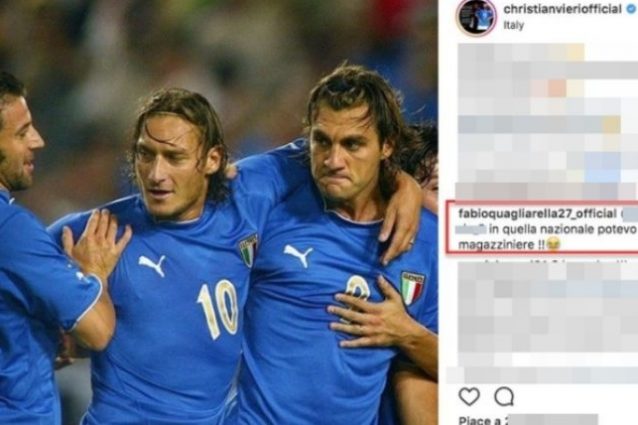Open the main photo of players in blue
Viewport: 638px width, 425px height.
click(218, 212)
